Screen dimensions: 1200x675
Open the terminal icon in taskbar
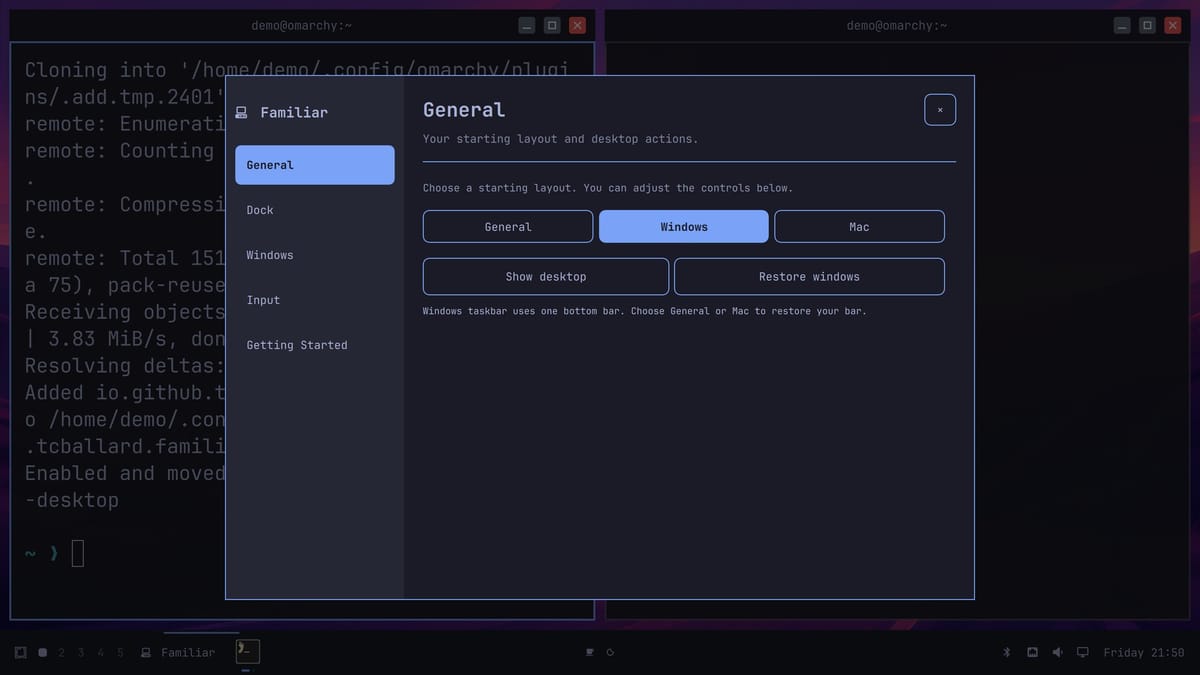(x=247, y=652)
